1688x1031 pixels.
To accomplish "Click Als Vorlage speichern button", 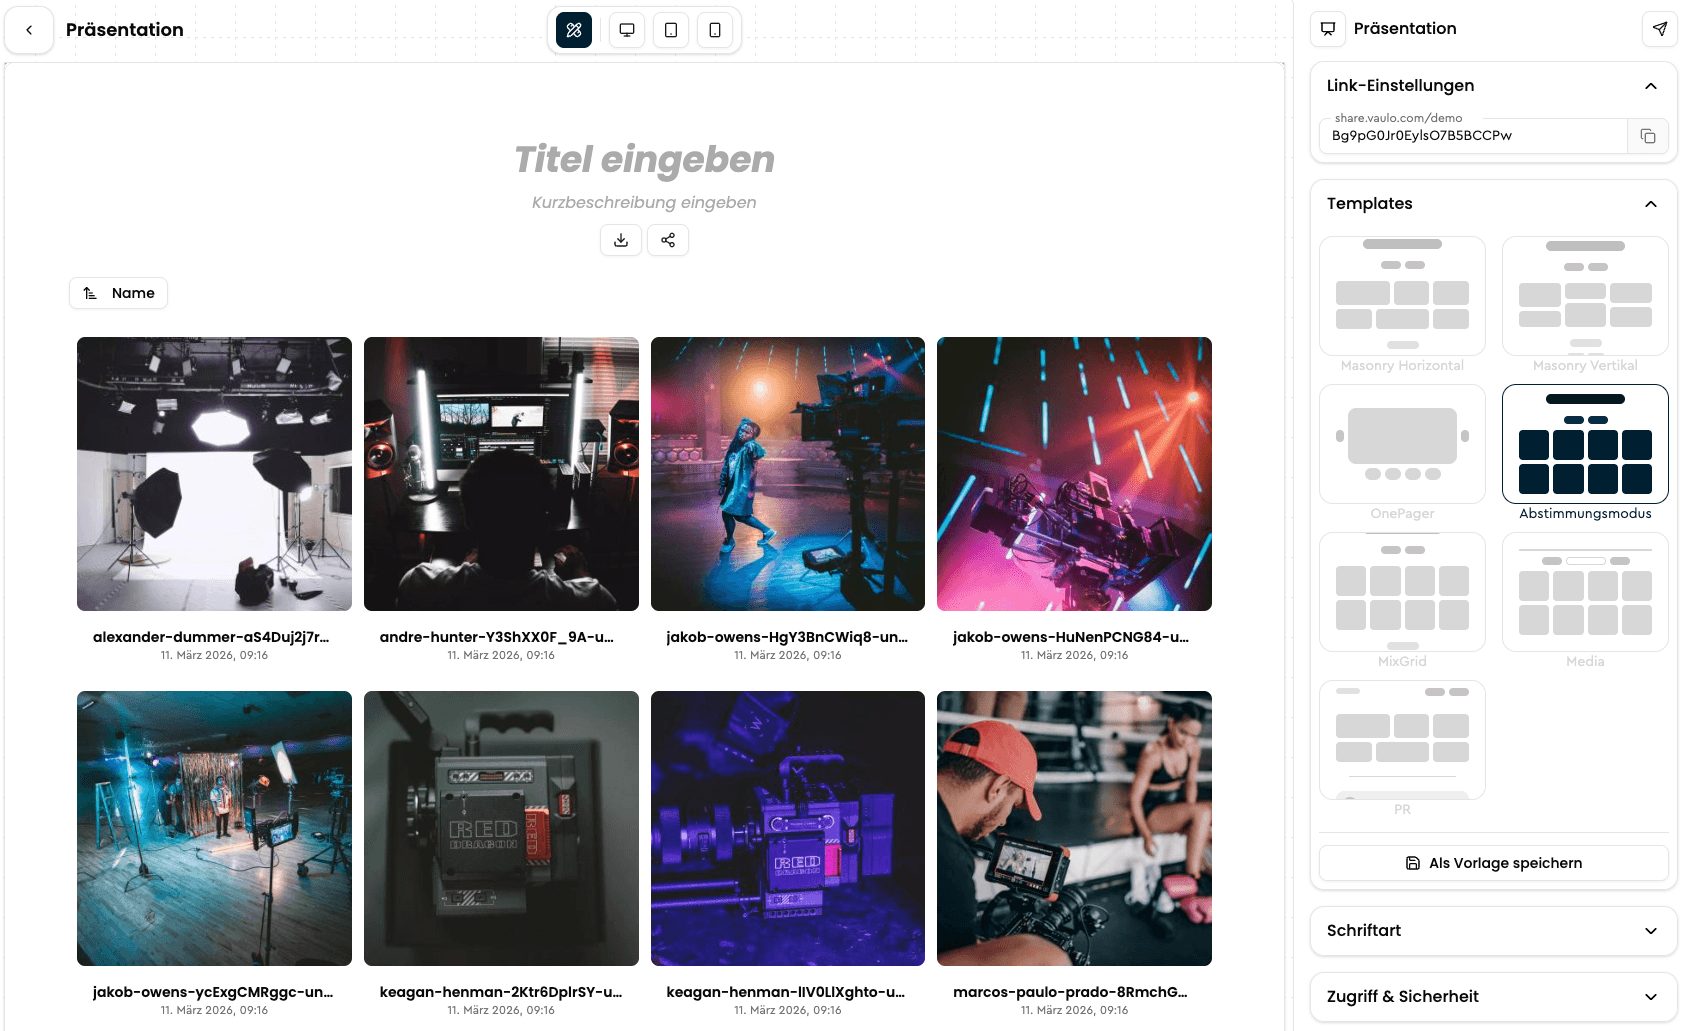I will pos(1494,863).
